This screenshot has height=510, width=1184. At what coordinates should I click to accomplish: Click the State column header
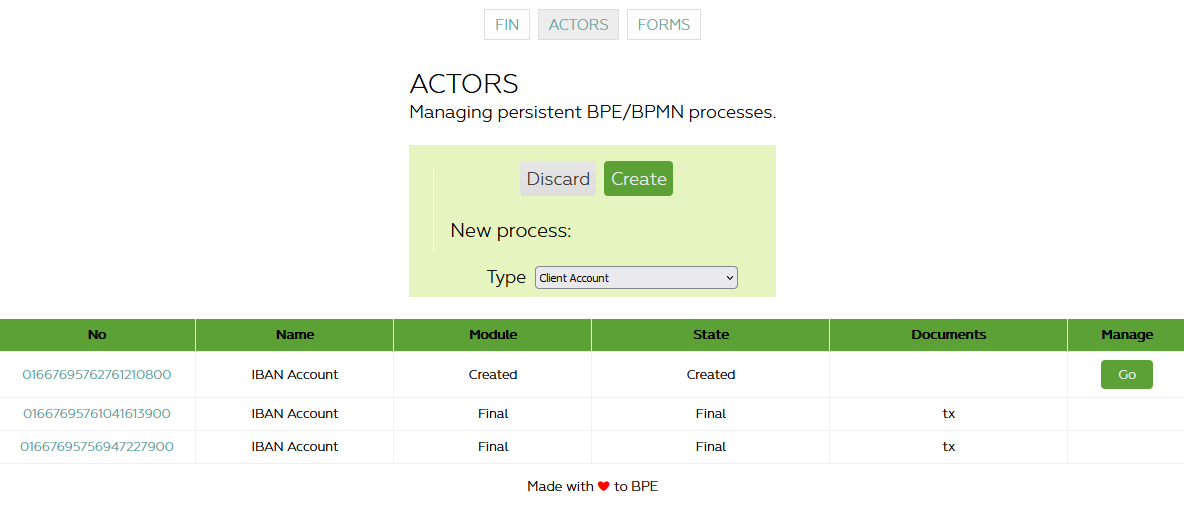coord(711,335)
